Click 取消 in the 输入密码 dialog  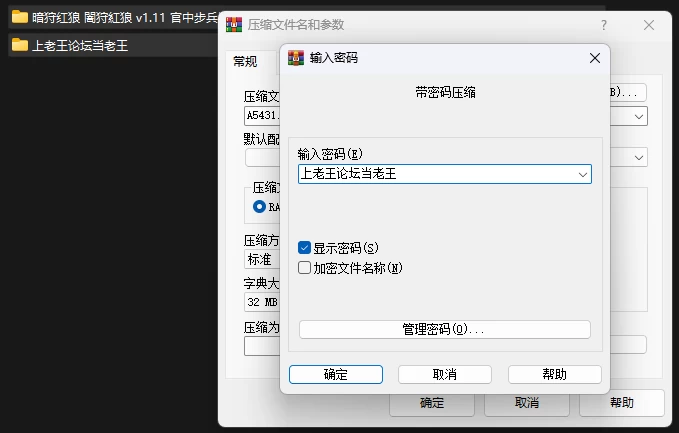(x=445, y=374)
